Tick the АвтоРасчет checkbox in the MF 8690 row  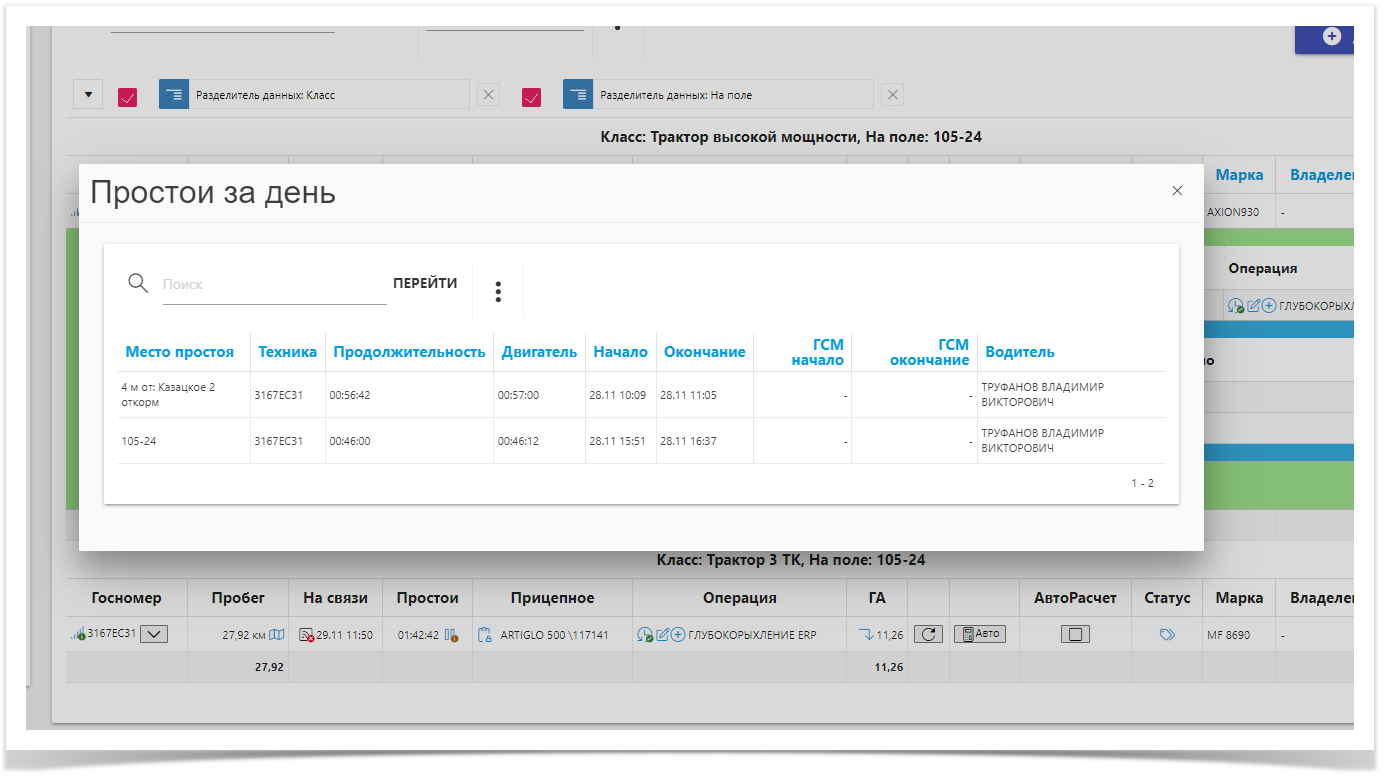(x=1075, y=635)
